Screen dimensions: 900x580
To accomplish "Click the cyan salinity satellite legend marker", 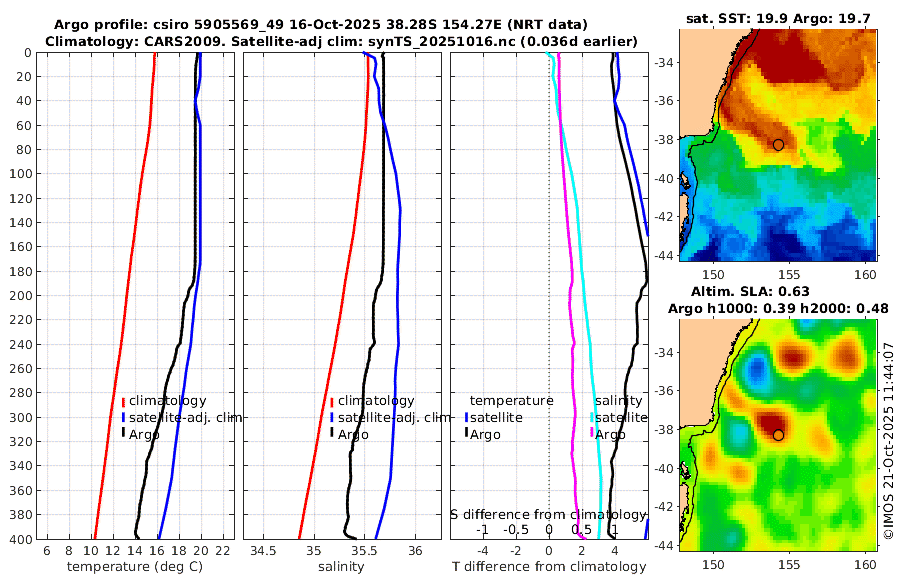I will pos(592,418).
